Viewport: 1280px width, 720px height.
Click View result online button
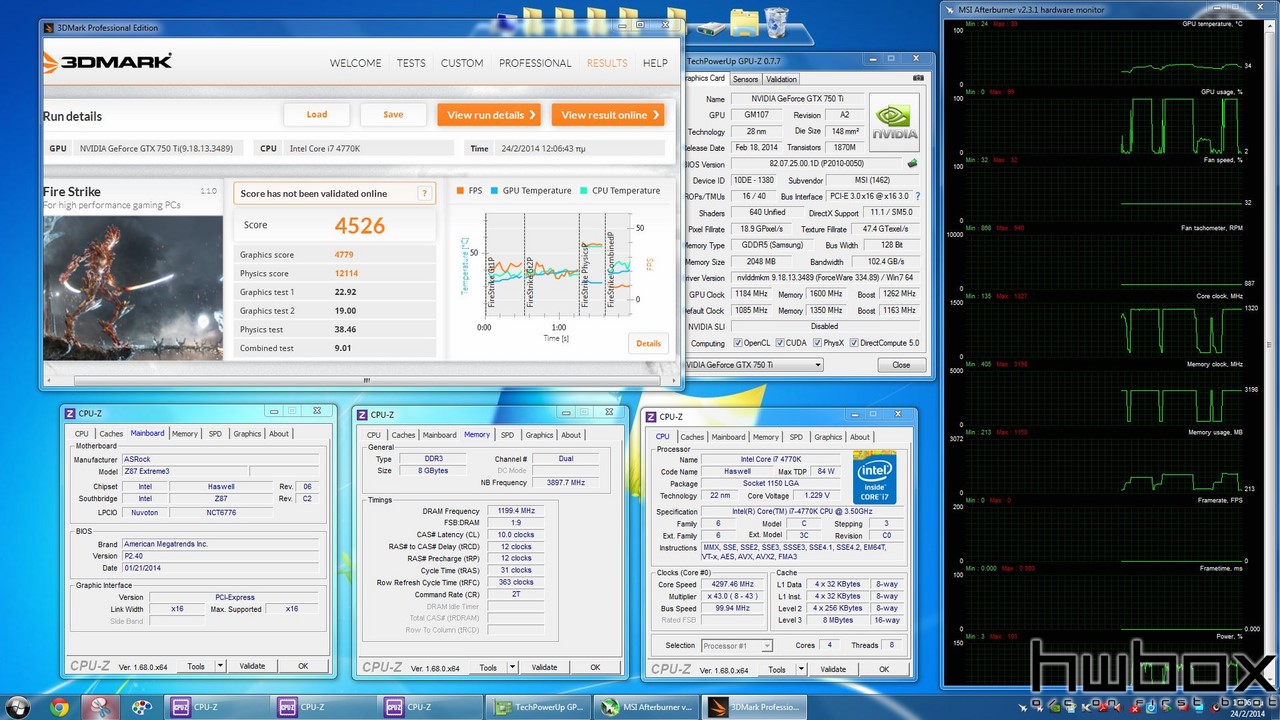tap(607, 115)
